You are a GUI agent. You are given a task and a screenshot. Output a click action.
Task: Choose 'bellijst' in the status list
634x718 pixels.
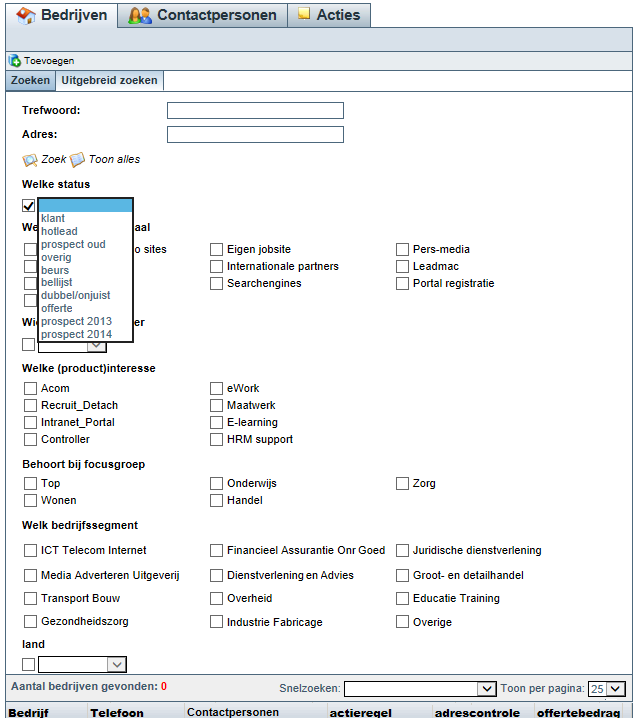click(86, 283)
